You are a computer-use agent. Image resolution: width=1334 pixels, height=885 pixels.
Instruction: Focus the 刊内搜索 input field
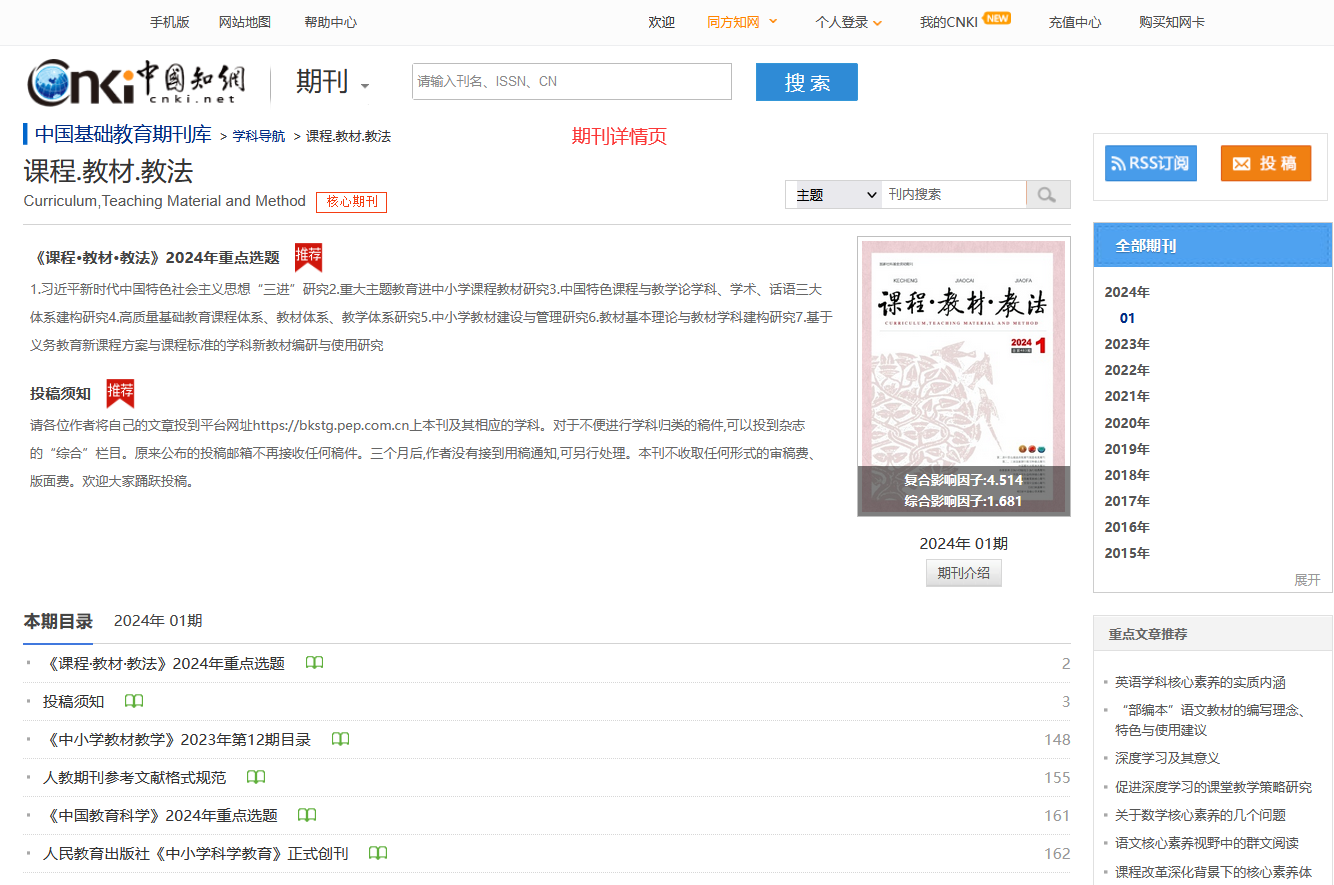tap(954, 195)
